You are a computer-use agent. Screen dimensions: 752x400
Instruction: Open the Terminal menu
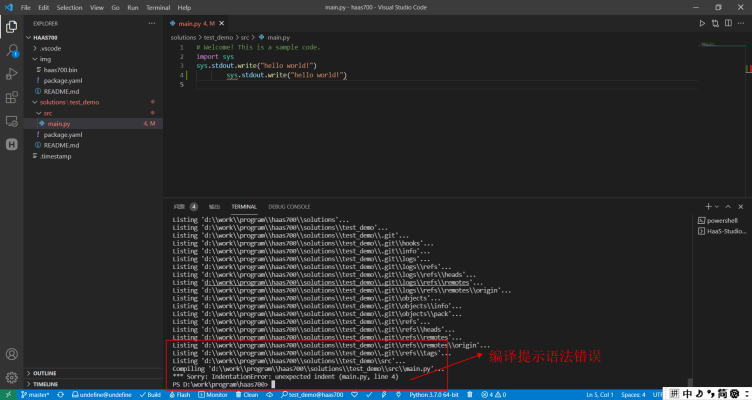158,7
